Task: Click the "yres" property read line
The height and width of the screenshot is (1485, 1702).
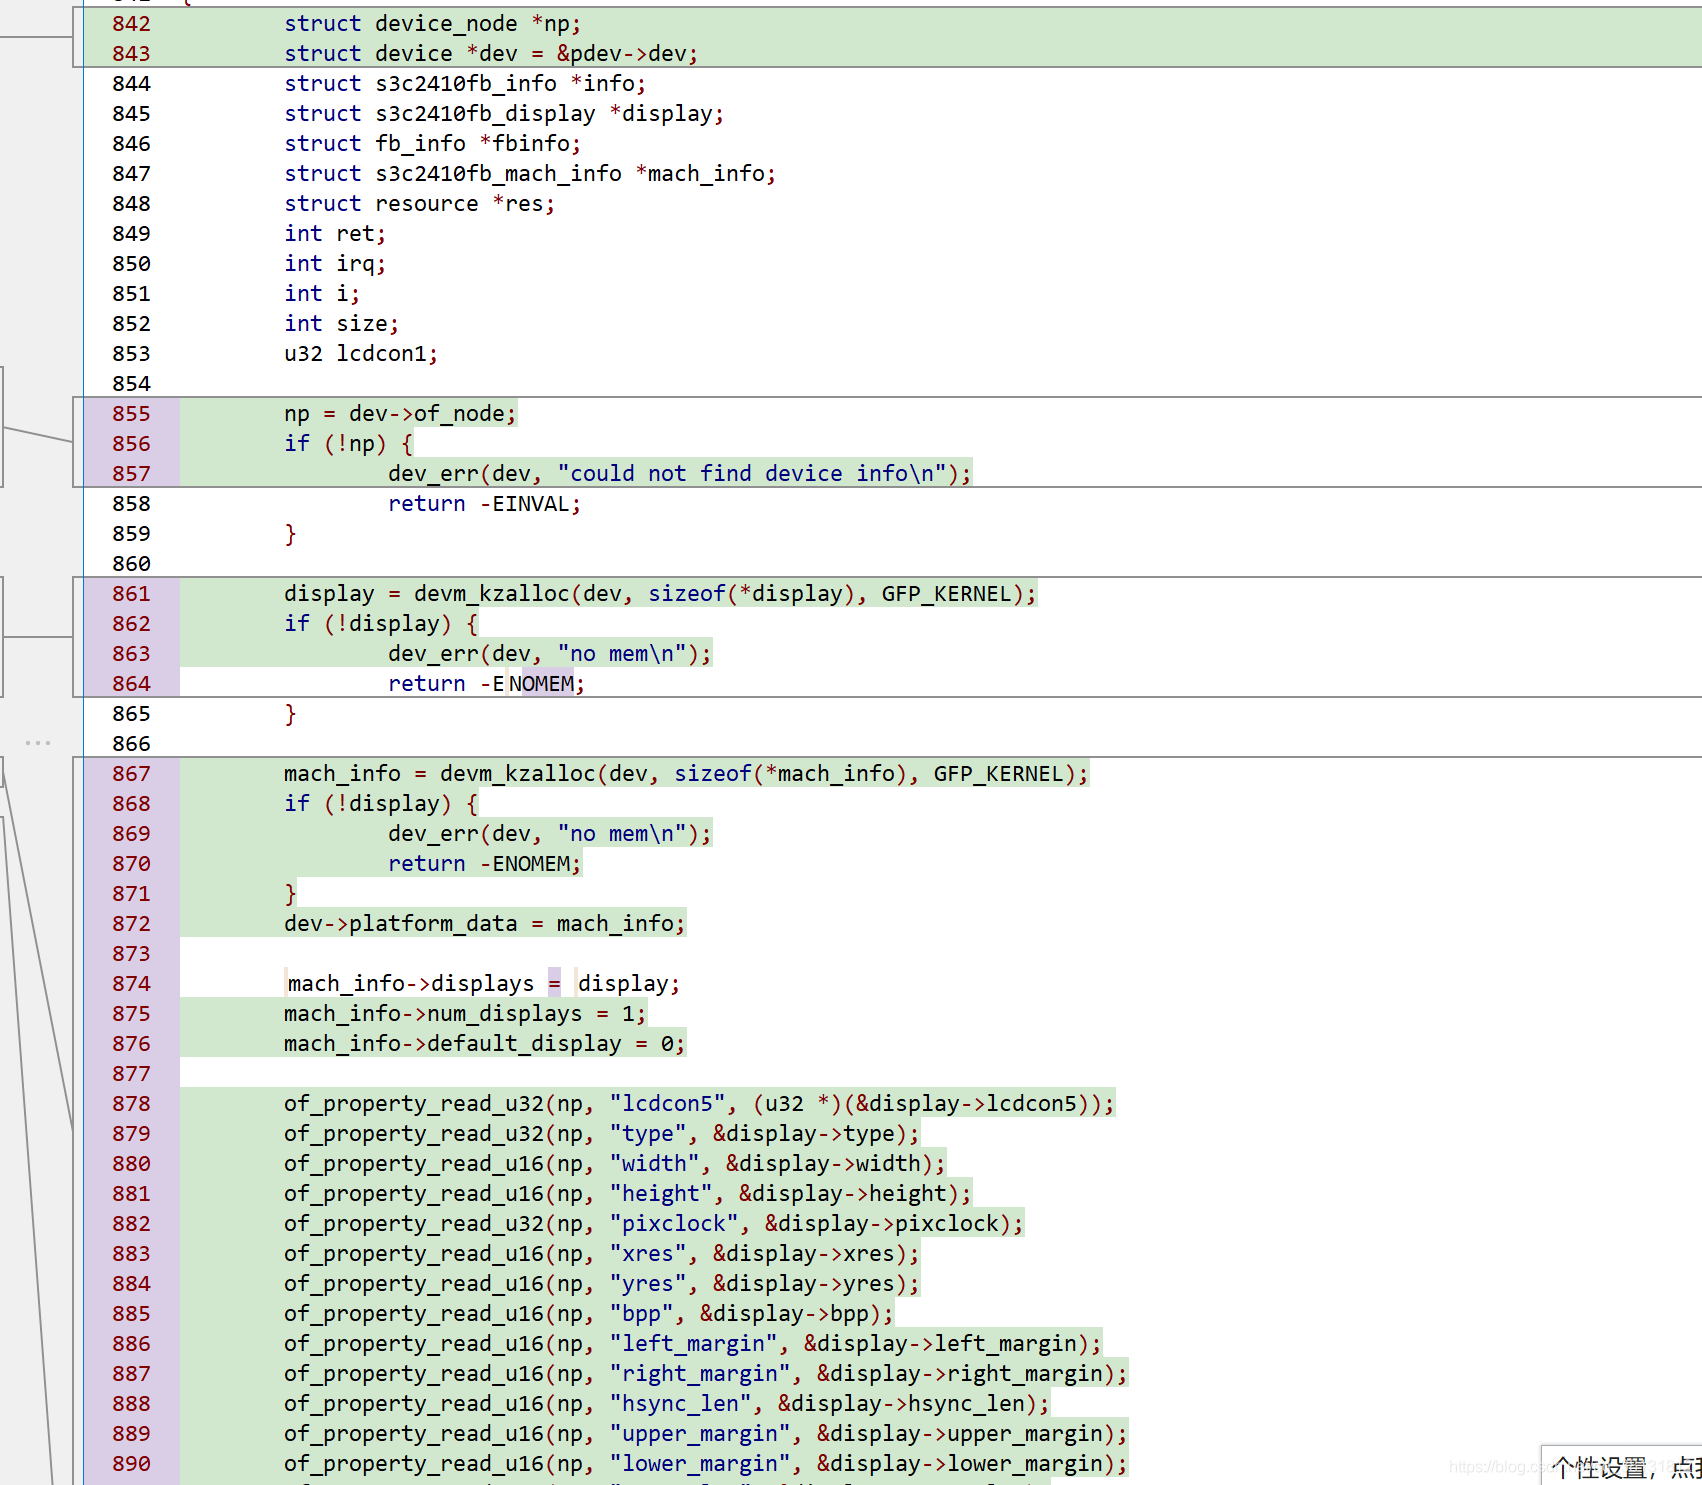Action: [602, 1283]
